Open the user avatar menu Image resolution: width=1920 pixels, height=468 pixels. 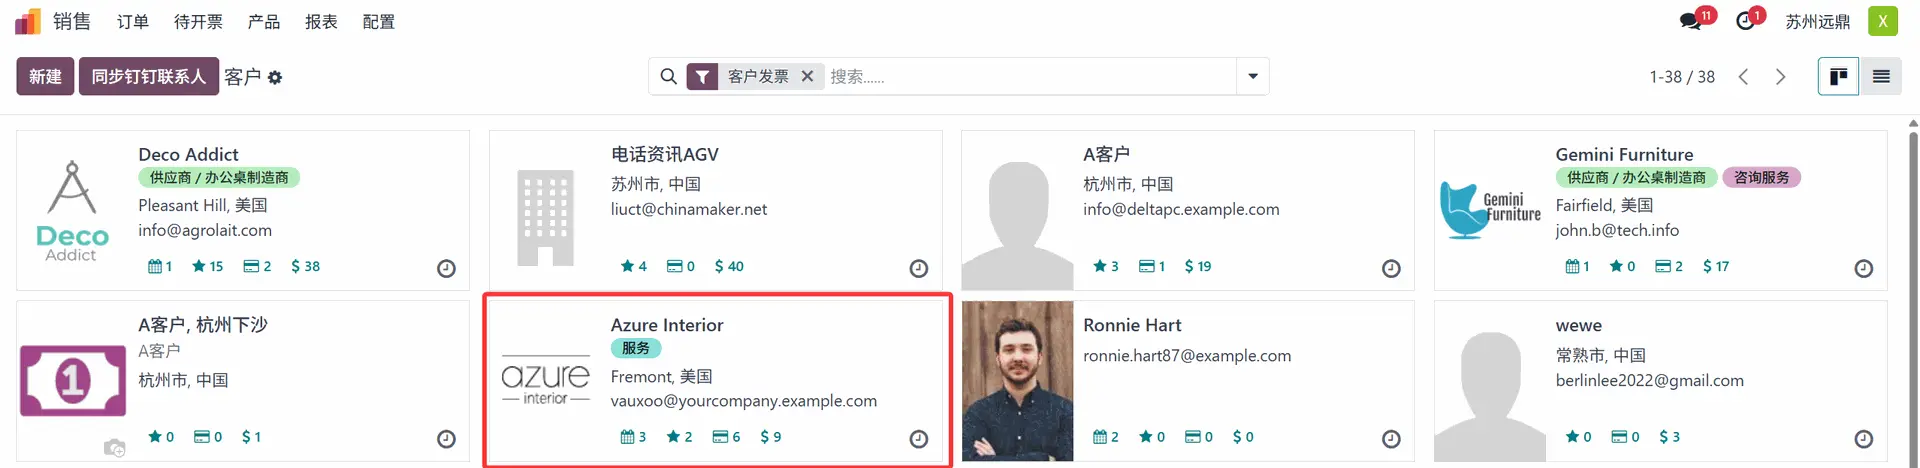coord(1882,21)
